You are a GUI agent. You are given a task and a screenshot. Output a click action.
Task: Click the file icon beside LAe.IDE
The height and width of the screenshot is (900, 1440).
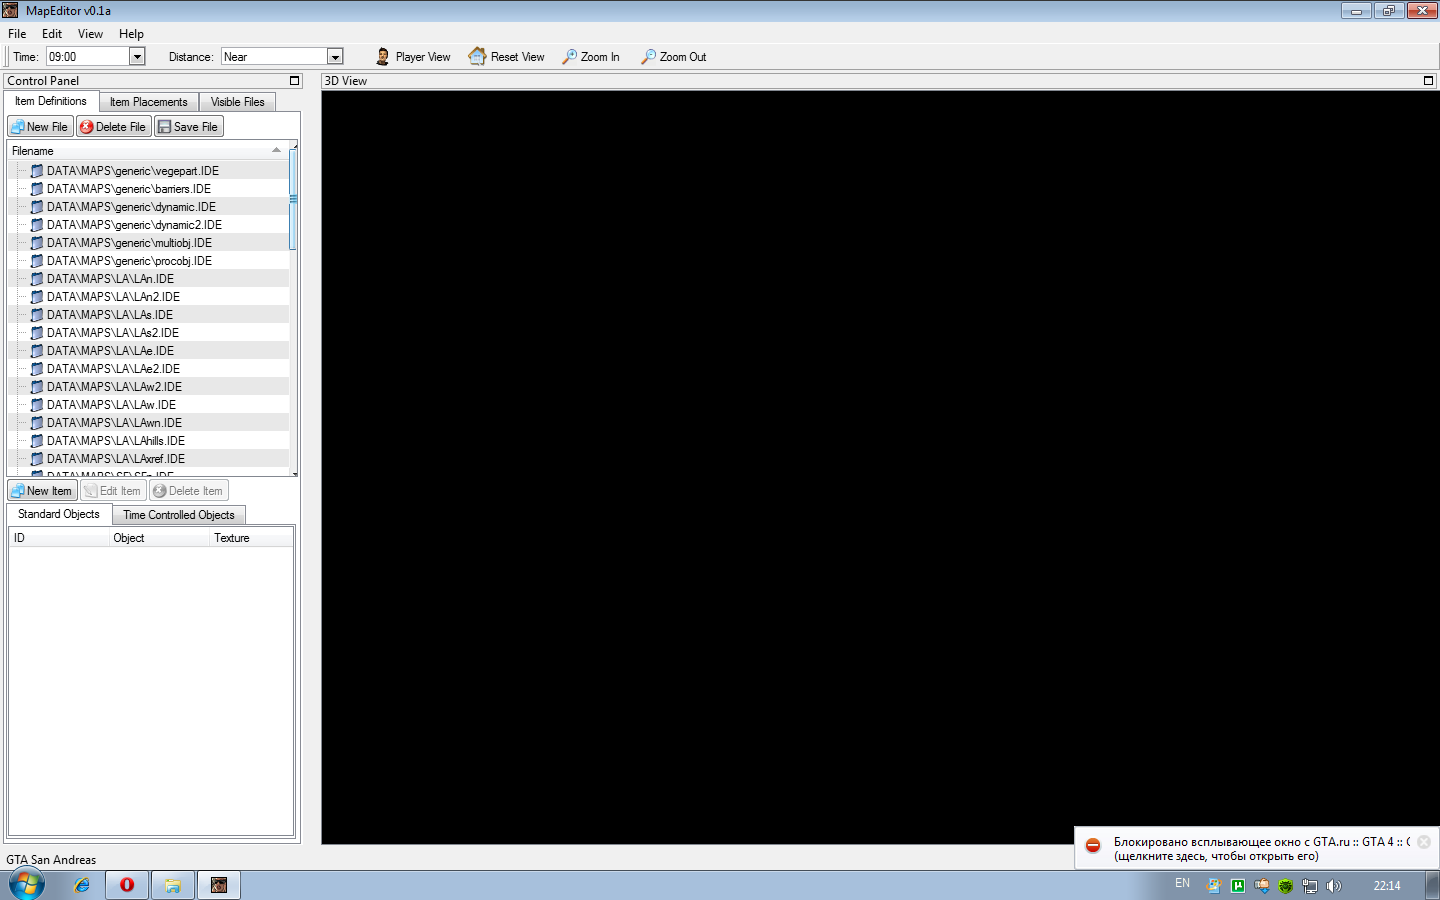click(x=37, y=351)
